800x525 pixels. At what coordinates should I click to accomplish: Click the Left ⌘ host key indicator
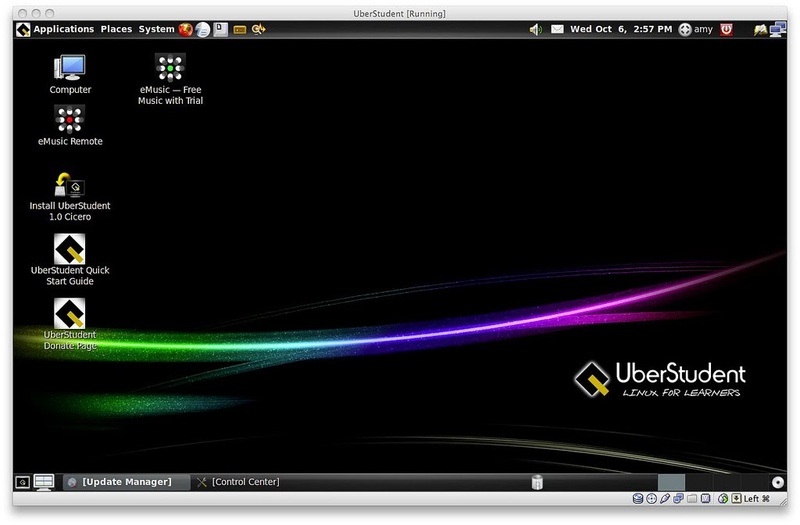pyautogui.click(x=757, y=498)
